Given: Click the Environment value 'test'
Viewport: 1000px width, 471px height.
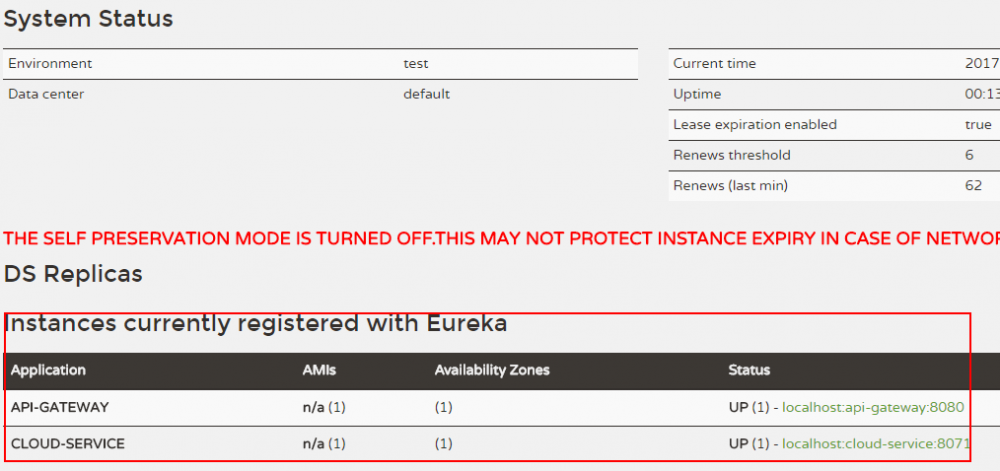Looking at the screenshot, I should [416, 64].
